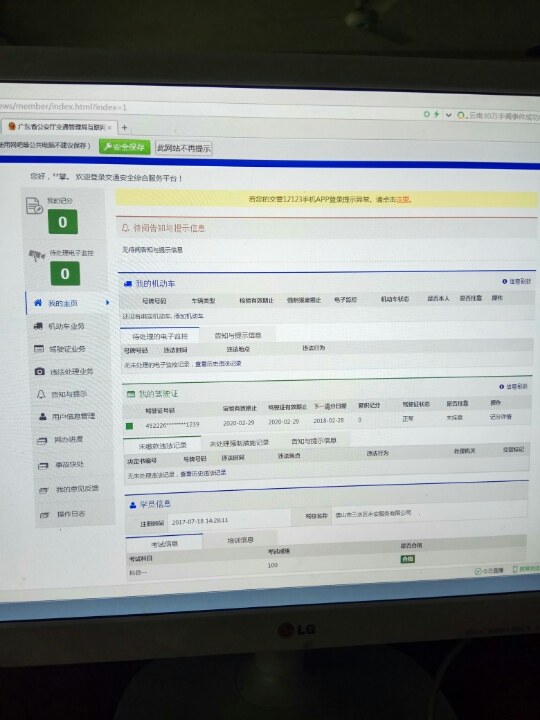Click the 我的记分 document icon
540x720 pixels.
(x=34, y=206)
